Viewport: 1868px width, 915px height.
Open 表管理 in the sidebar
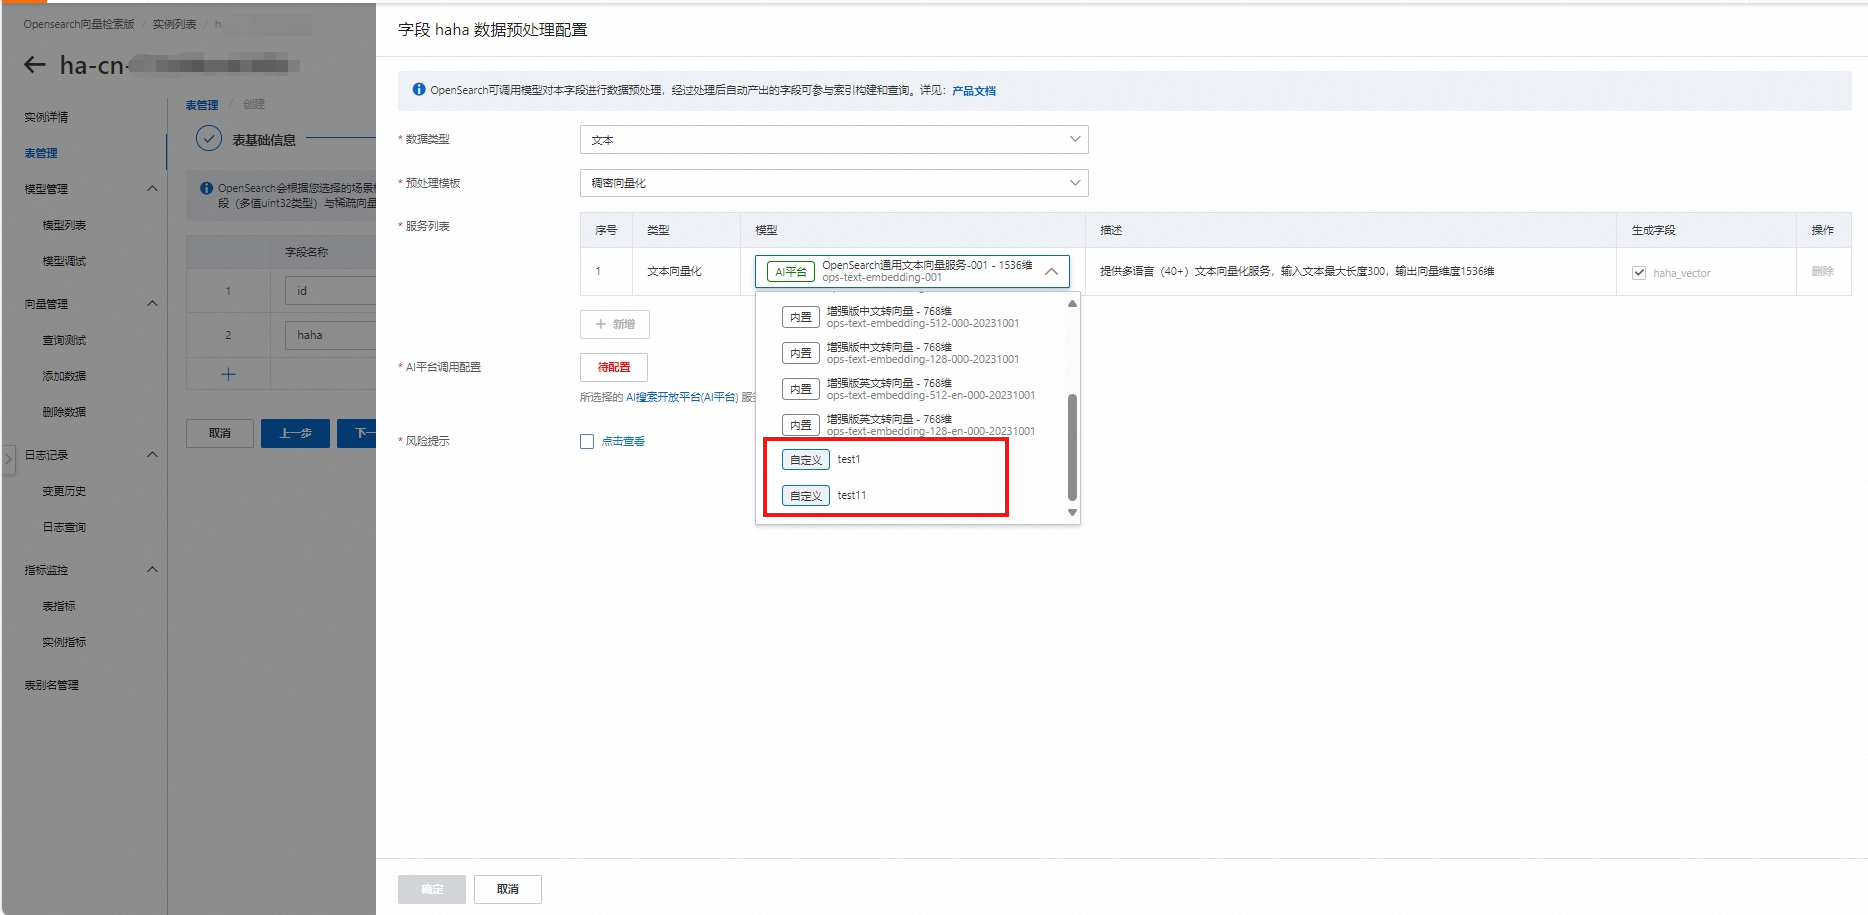click(x=41, y=153)
